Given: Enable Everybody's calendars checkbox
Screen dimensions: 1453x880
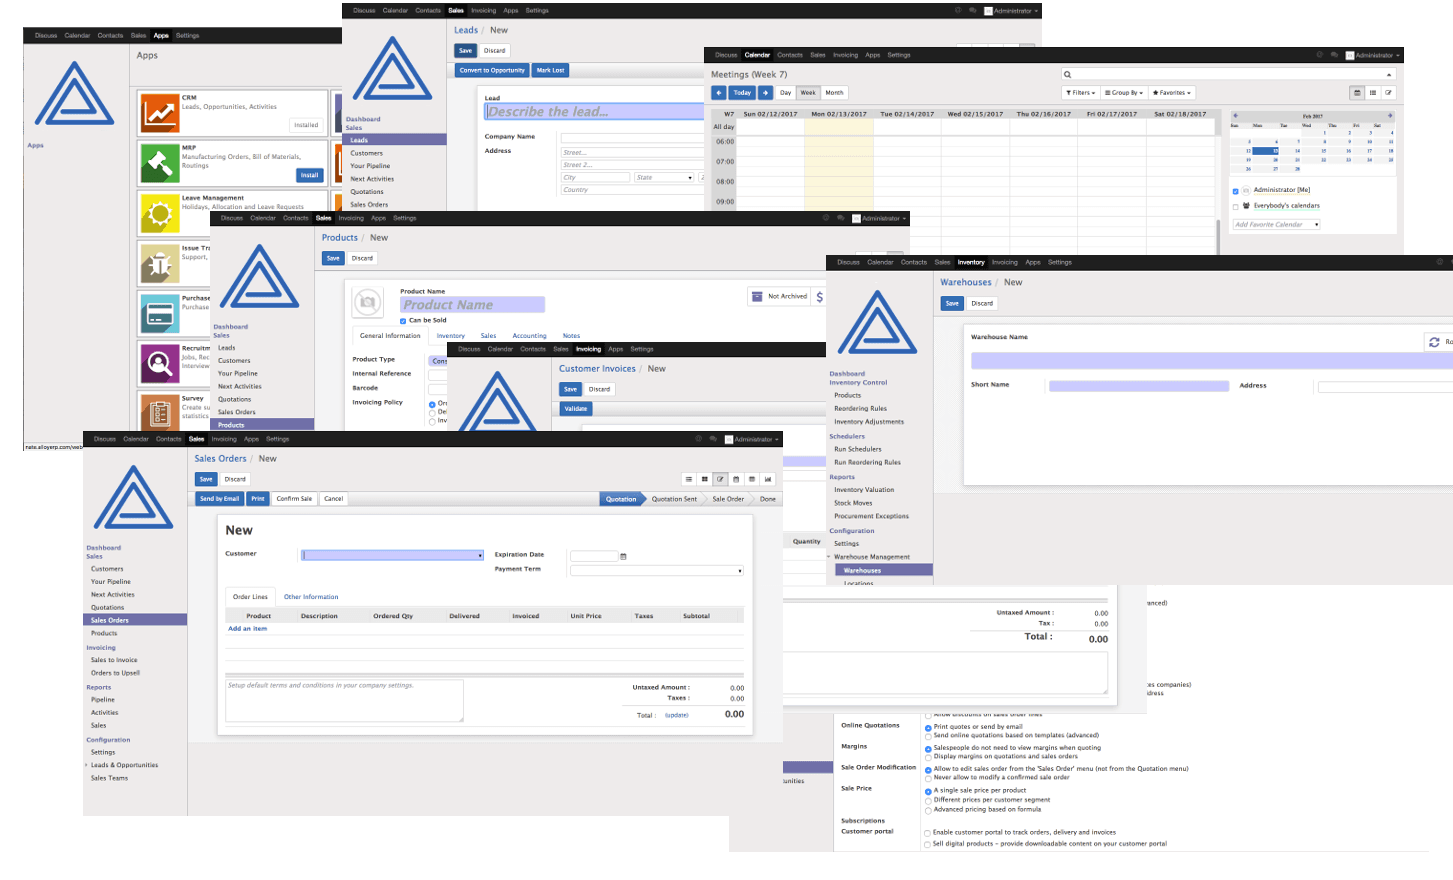Looking at the screenshot, I should point(1236,207).
